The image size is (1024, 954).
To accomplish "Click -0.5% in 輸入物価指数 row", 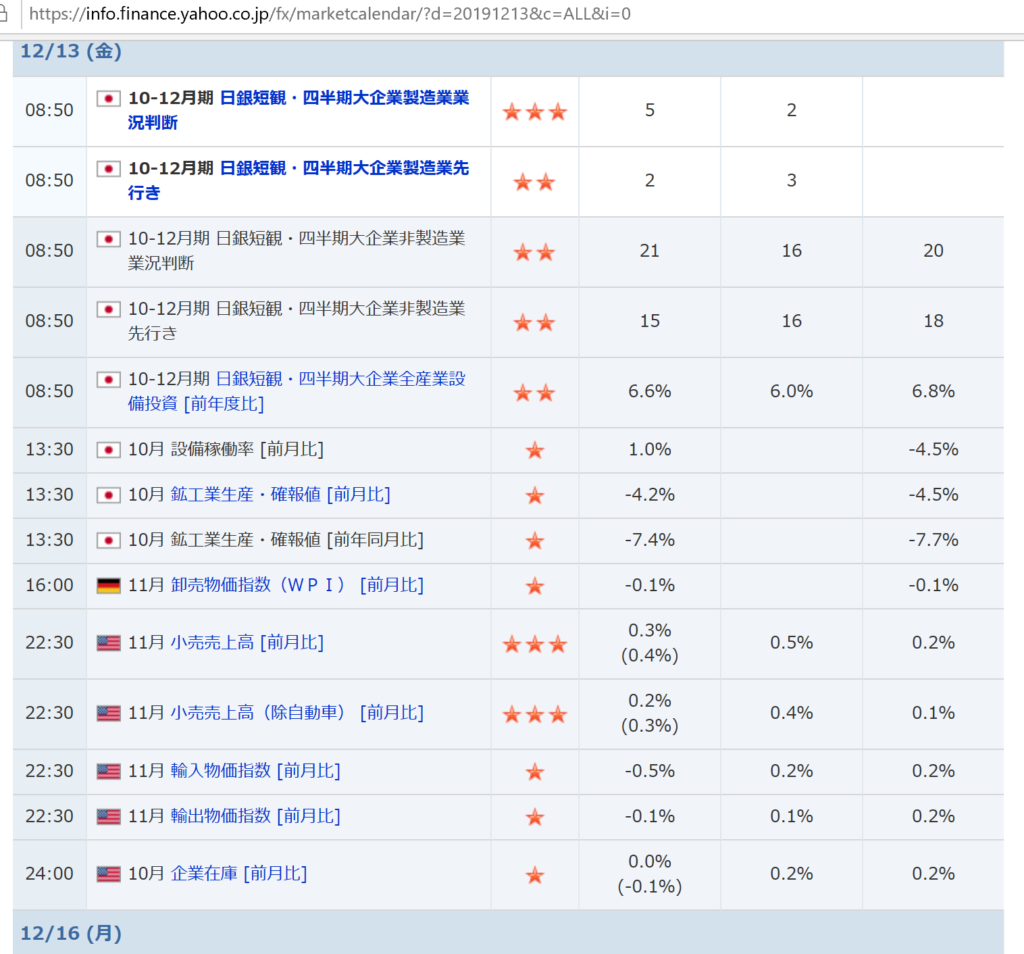I will 650,771.
